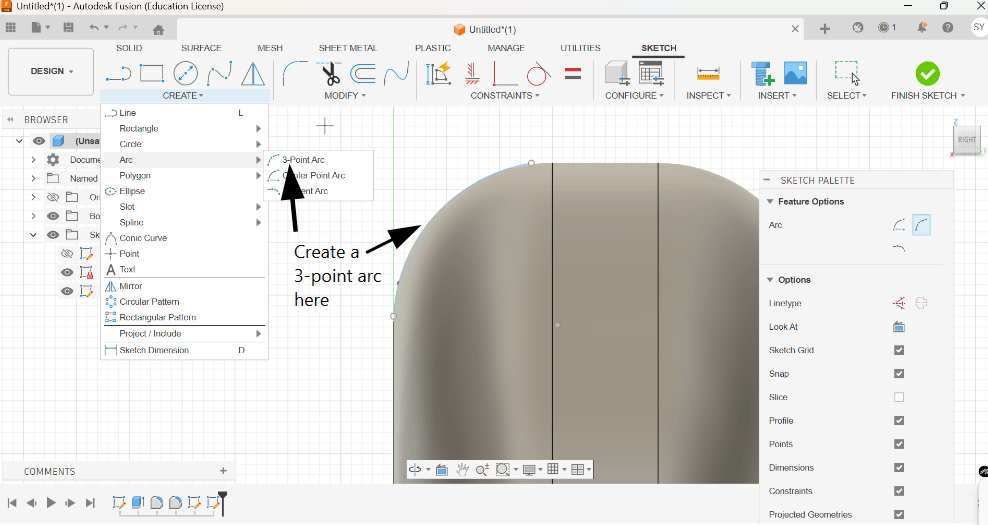Click the Measure tool under Inspect
The width and height of the screenshot is (988, 525).
pyautogui.click(x=708, y=73)
